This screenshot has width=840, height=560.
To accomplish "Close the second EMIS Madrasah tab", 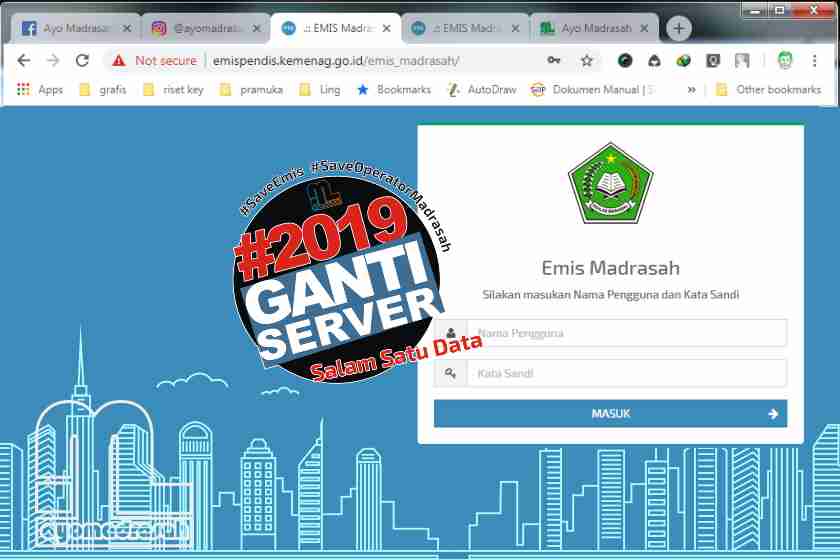I will [x=515, y=28].
